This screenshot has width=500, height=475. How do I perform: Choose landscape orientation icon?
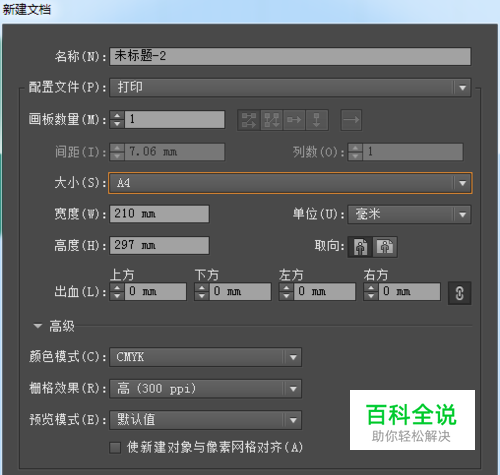click(385, 247)
